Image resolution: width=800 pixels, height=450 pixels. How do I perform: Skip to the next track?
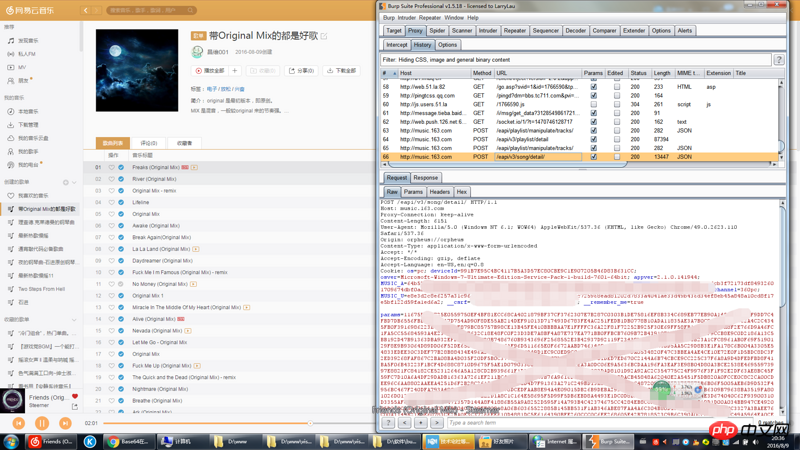(x=65, y=424)
